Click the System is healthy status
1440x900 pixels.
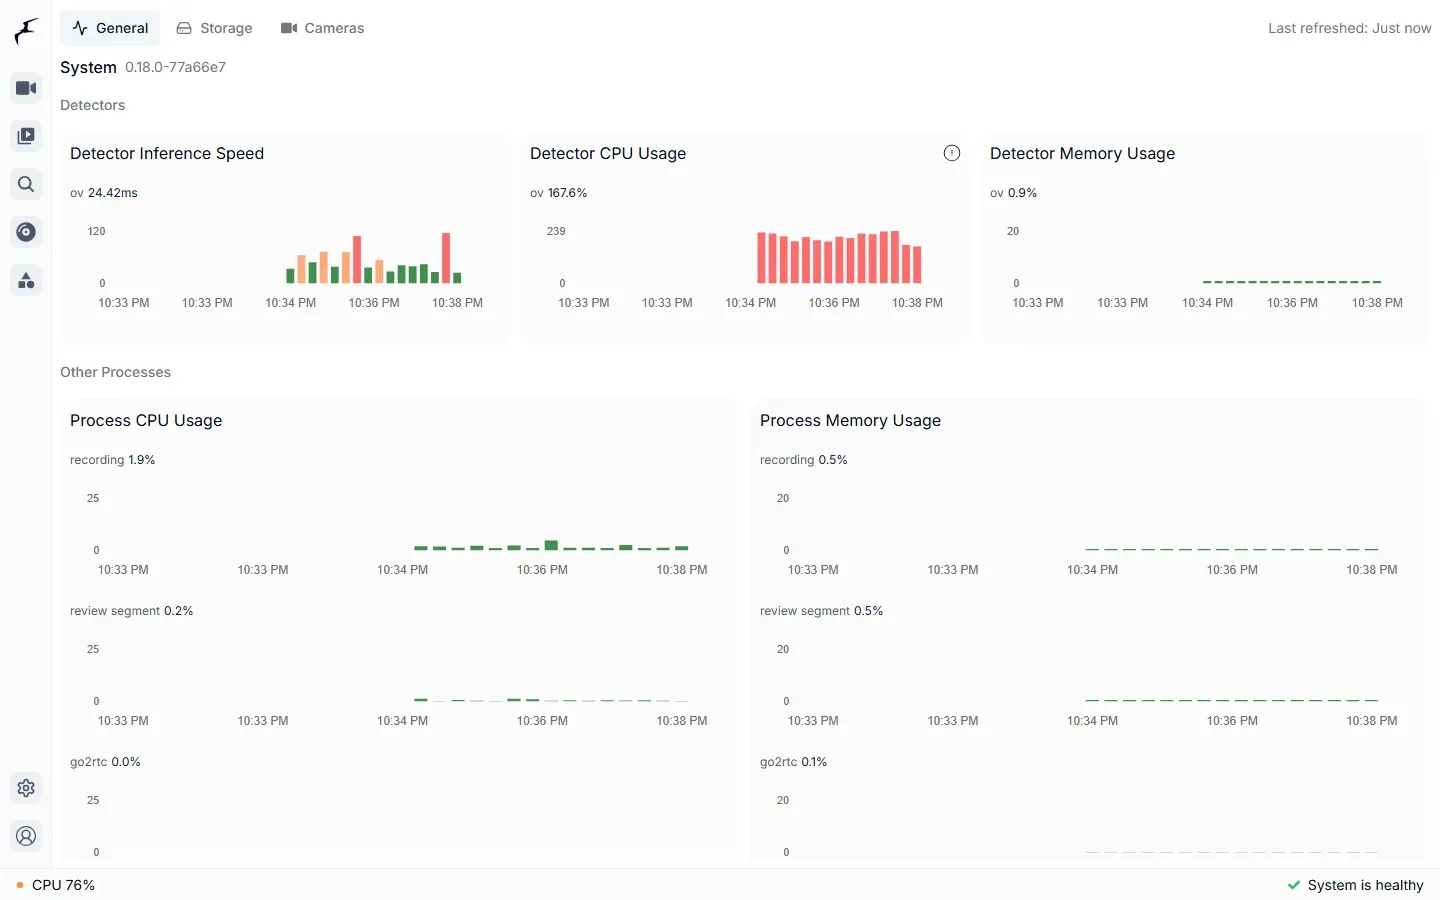[1355, 885]
